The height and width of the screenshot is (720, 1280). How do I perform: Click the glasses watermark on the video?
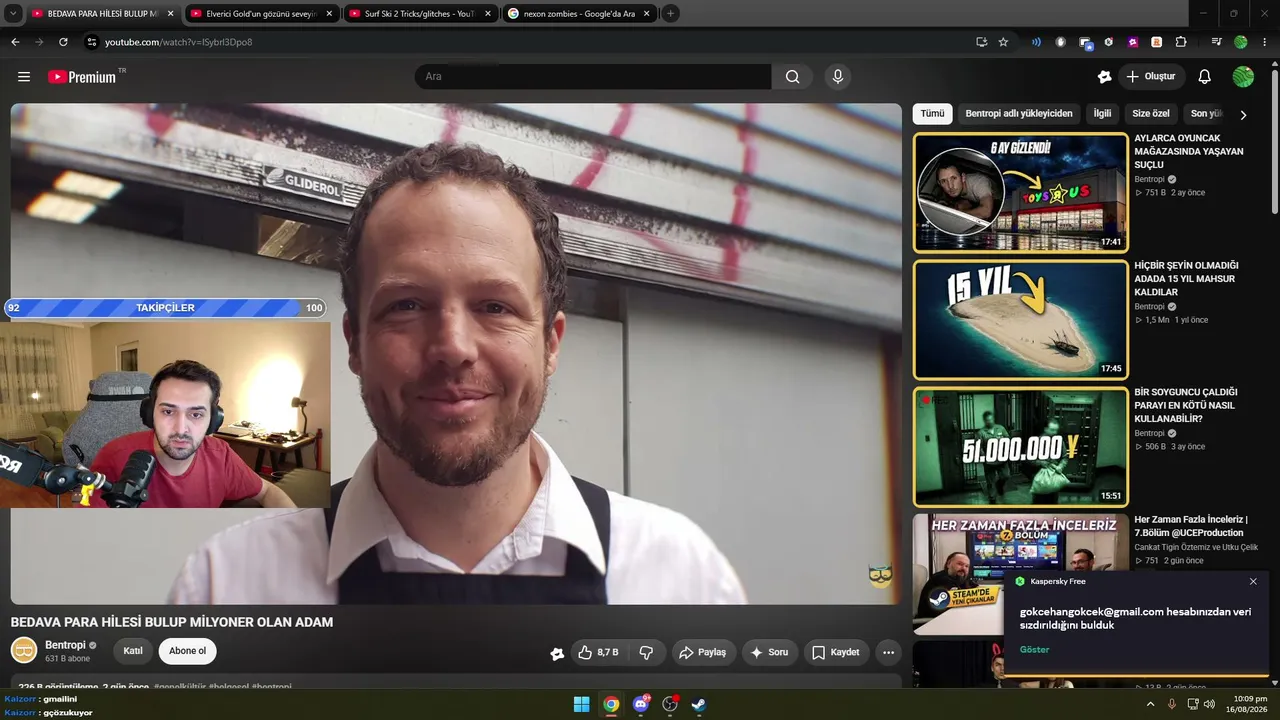click(x=880, y=575)
